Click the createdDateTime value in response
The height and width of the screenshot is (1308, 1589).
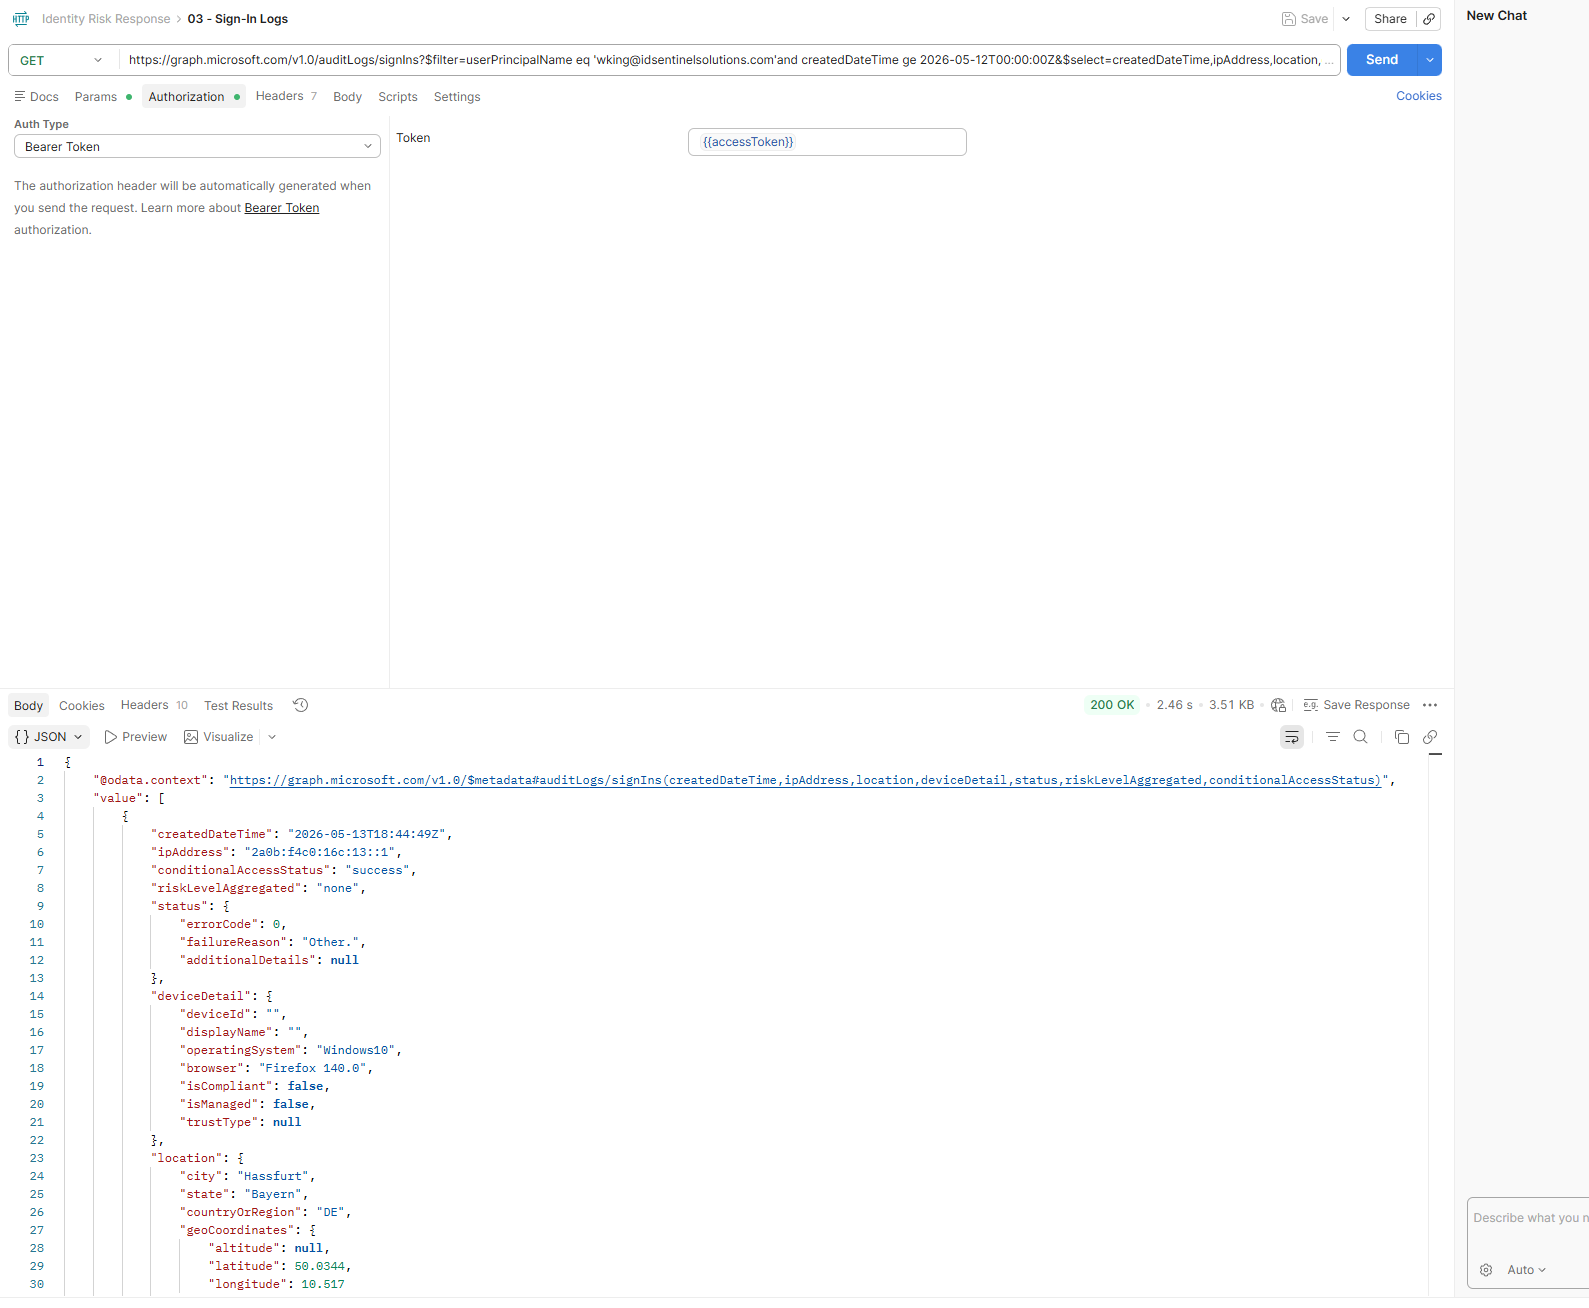click(x=367, y=834)
